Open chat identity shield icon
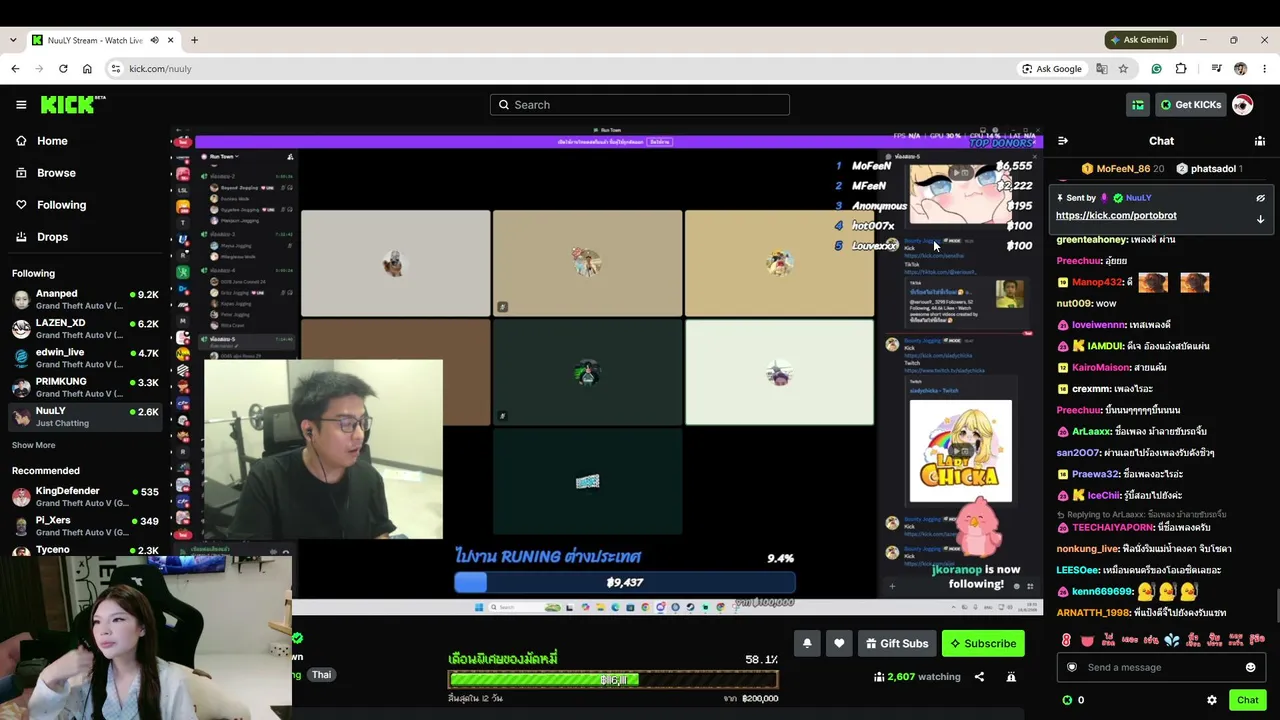1280x720 pixels. pos(1072,667)
